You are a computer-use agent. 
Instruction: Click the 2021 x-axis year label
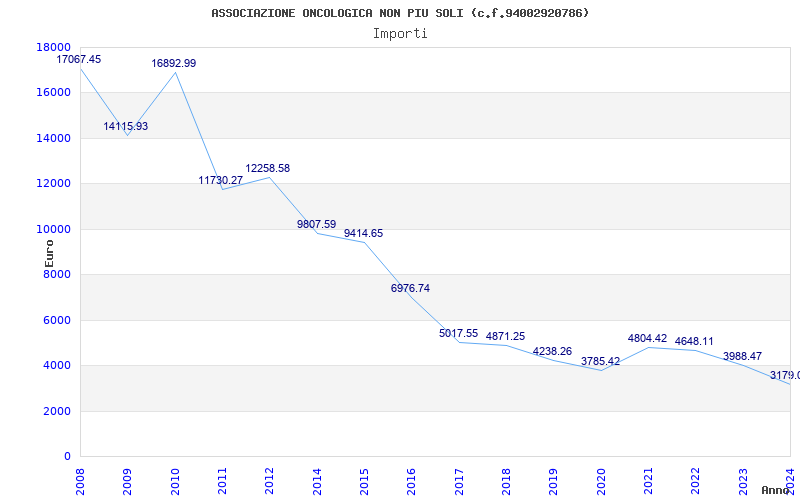[648, 481]
